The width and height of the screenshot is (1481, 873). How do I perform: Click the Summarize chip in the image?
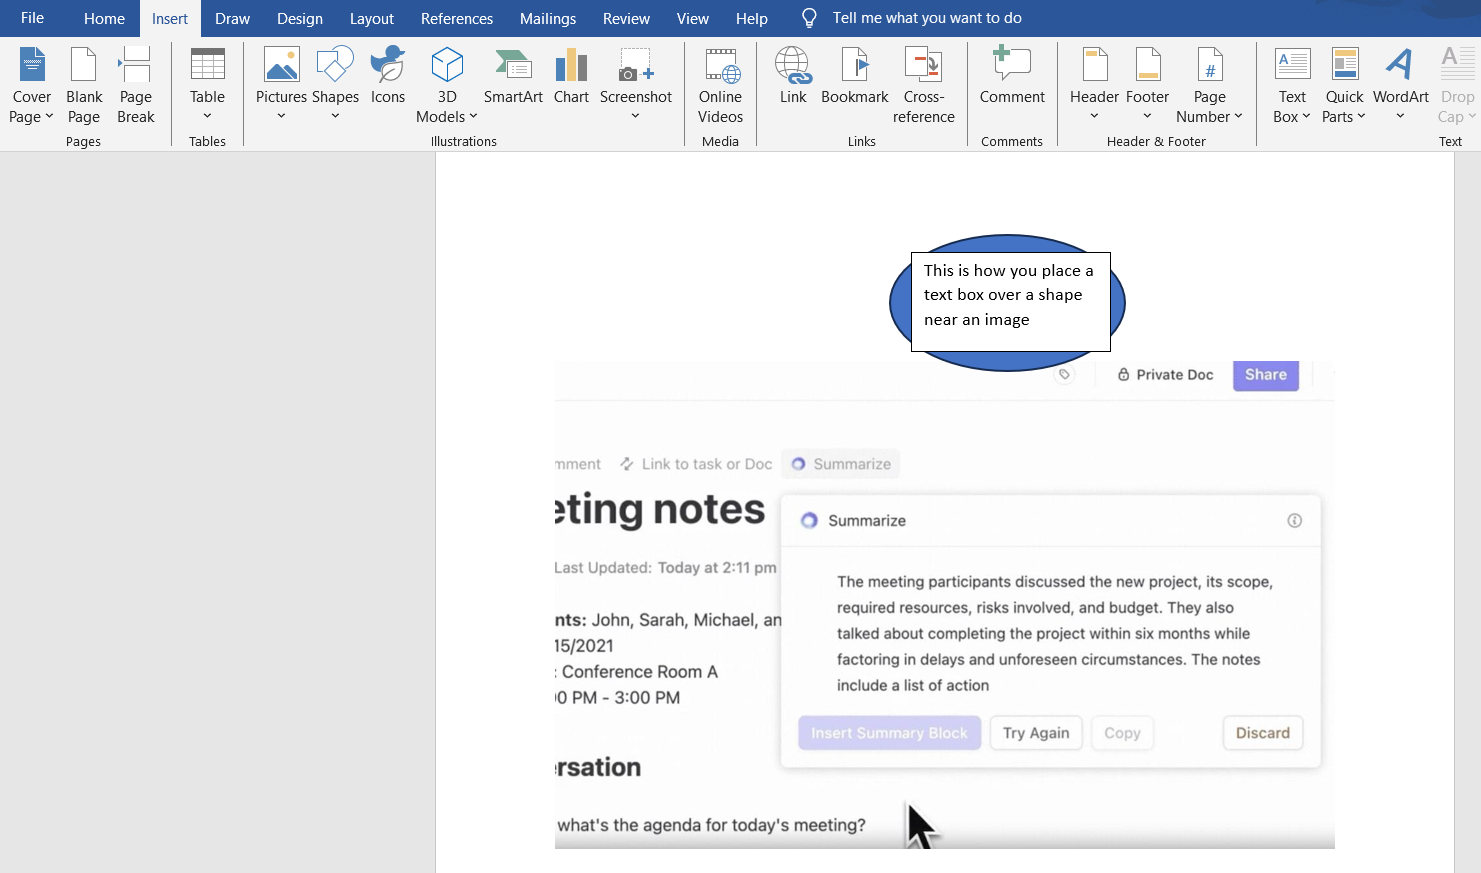(x=841, y=464)
